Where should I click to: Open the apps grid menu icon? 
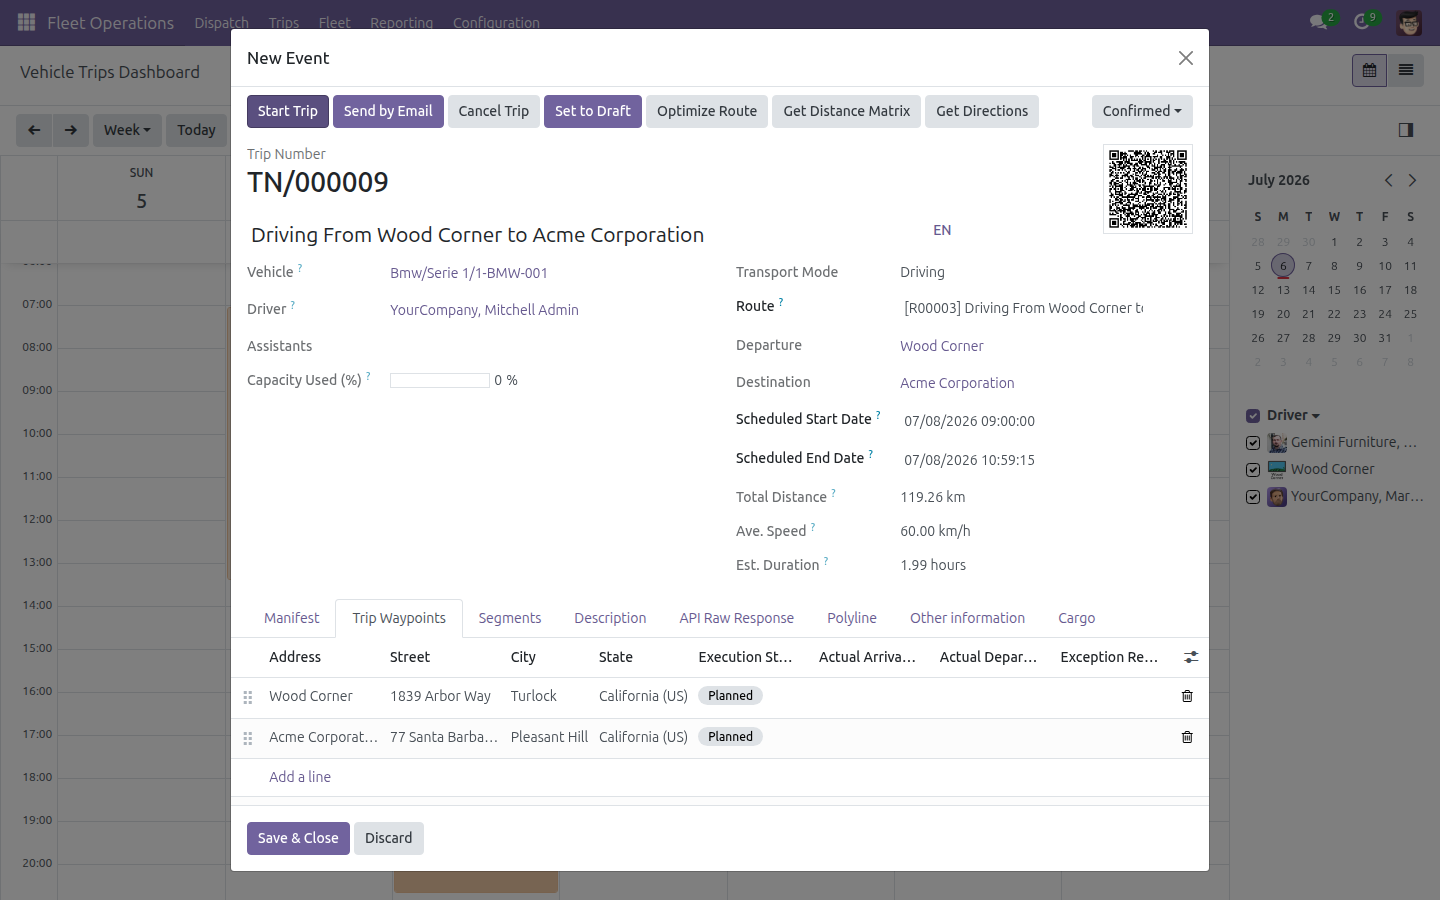point(27,22)
